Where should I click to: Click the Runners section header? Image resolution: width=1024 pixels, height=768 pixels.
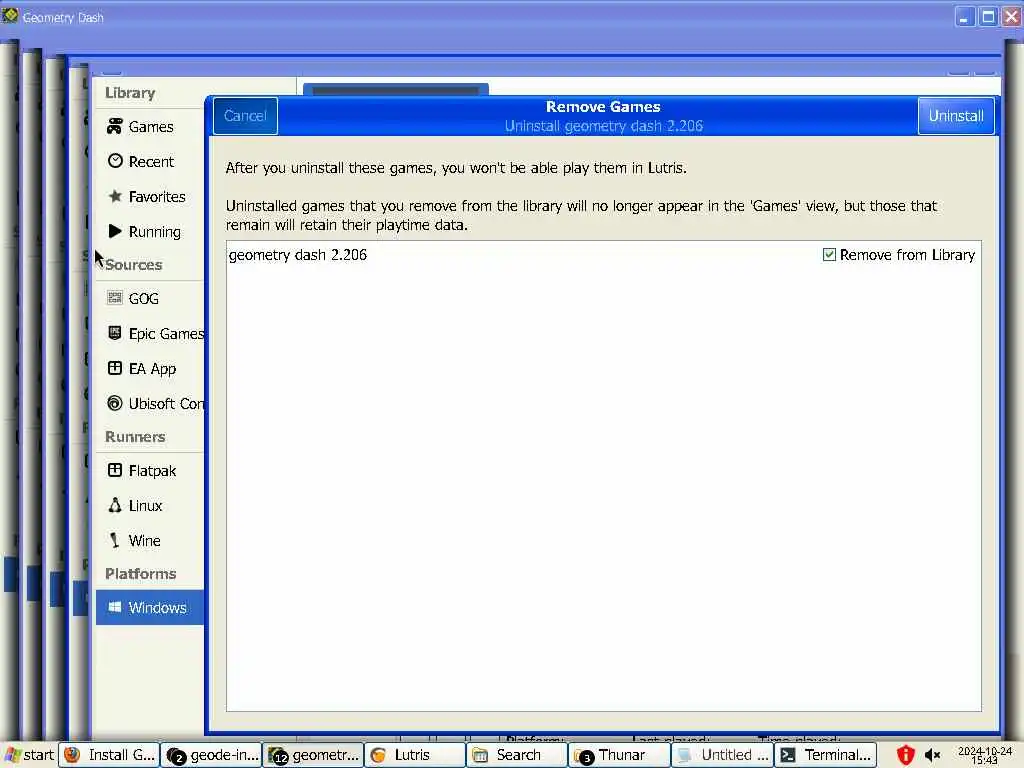(x=135, y=436)
